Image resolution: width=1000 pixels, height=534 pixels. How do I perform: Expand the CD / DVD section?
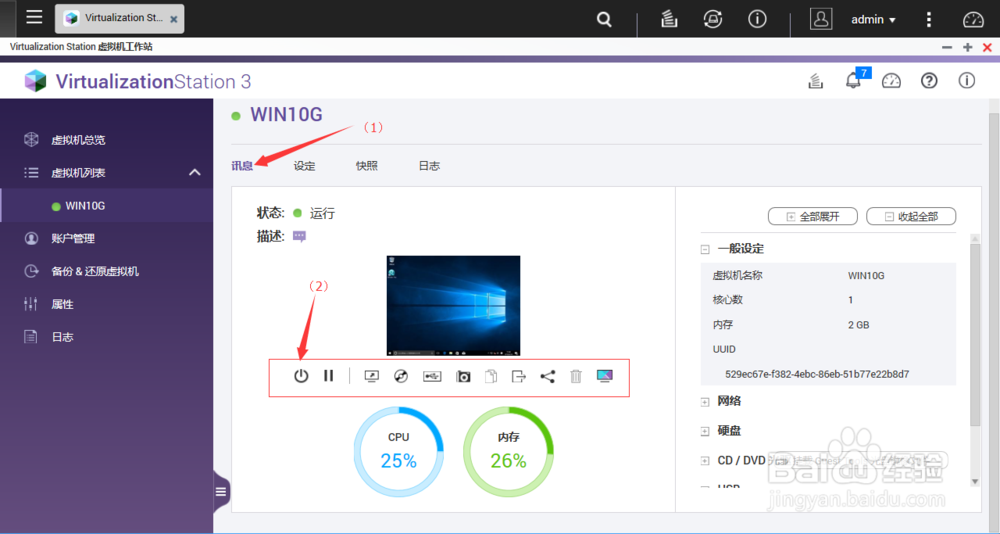[705, 461]
